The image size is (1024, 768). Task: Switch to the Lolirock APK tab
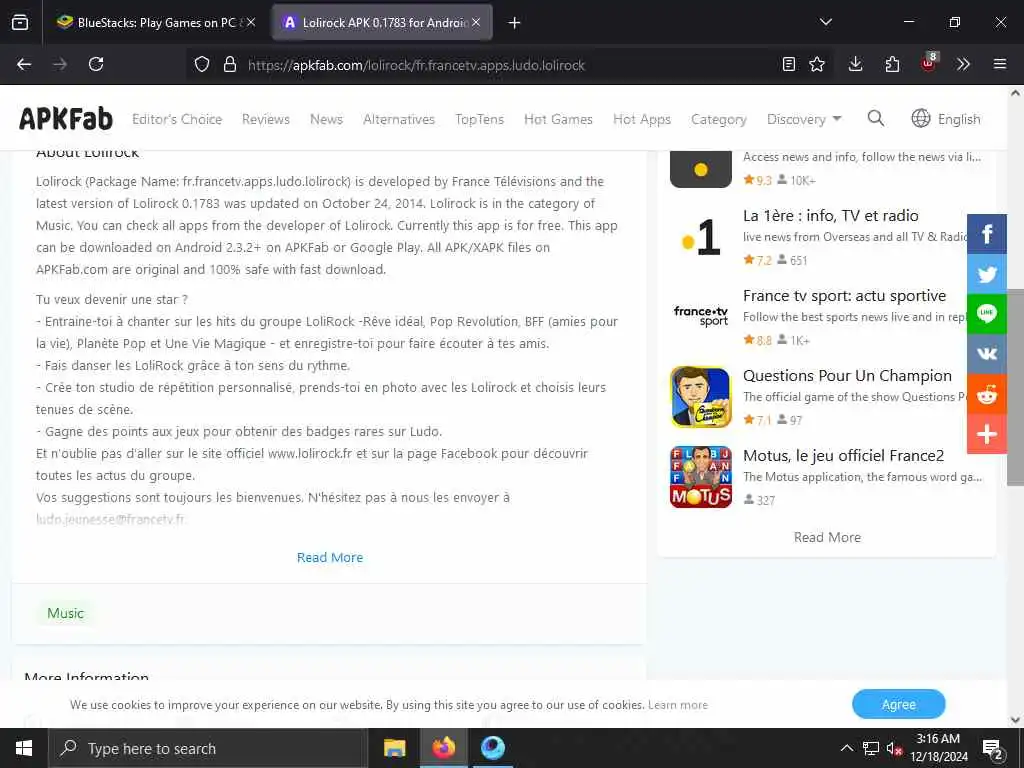click(382, 22)
